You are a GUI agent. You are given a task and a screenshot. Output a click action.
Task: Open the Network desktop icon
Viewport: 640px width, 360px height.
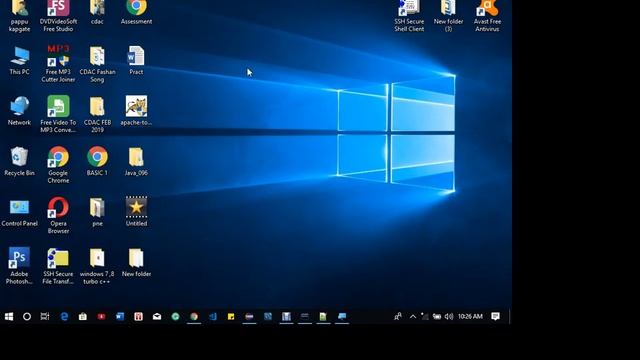(x=19, y=111)
